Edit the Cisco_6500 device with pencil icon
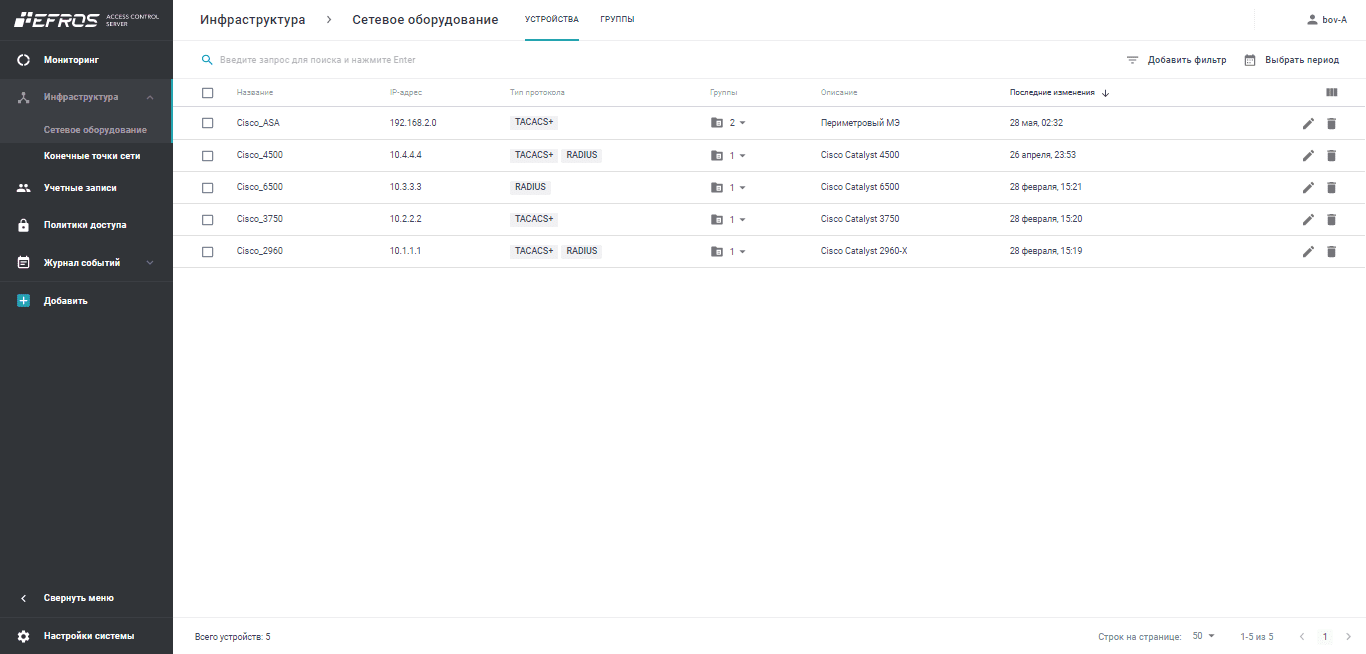 (1308, 187)
